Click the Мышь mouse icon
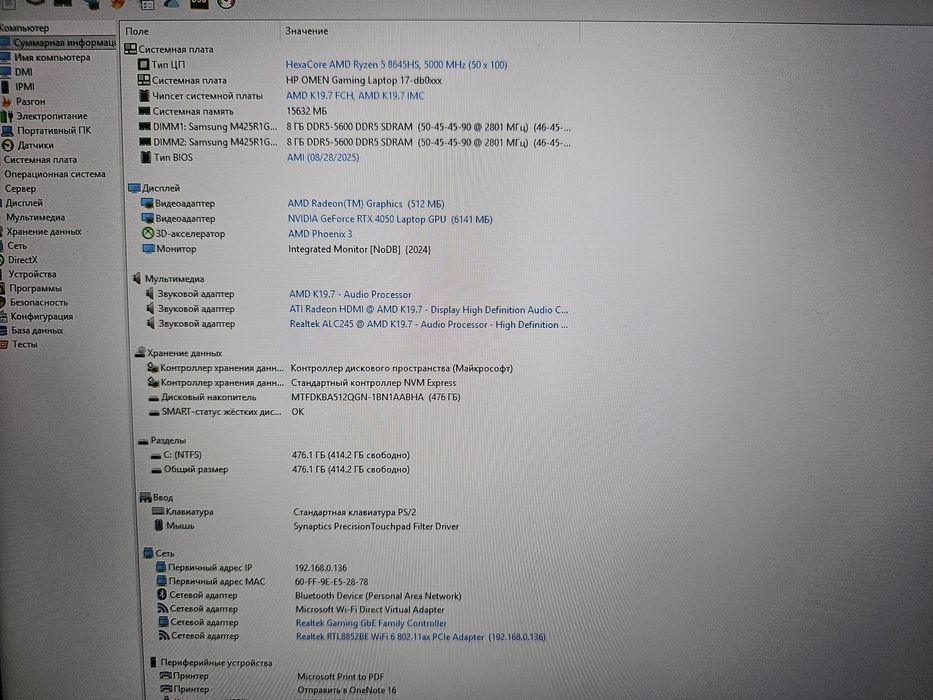The image size is (933, 700). click(x=159, y=526)
